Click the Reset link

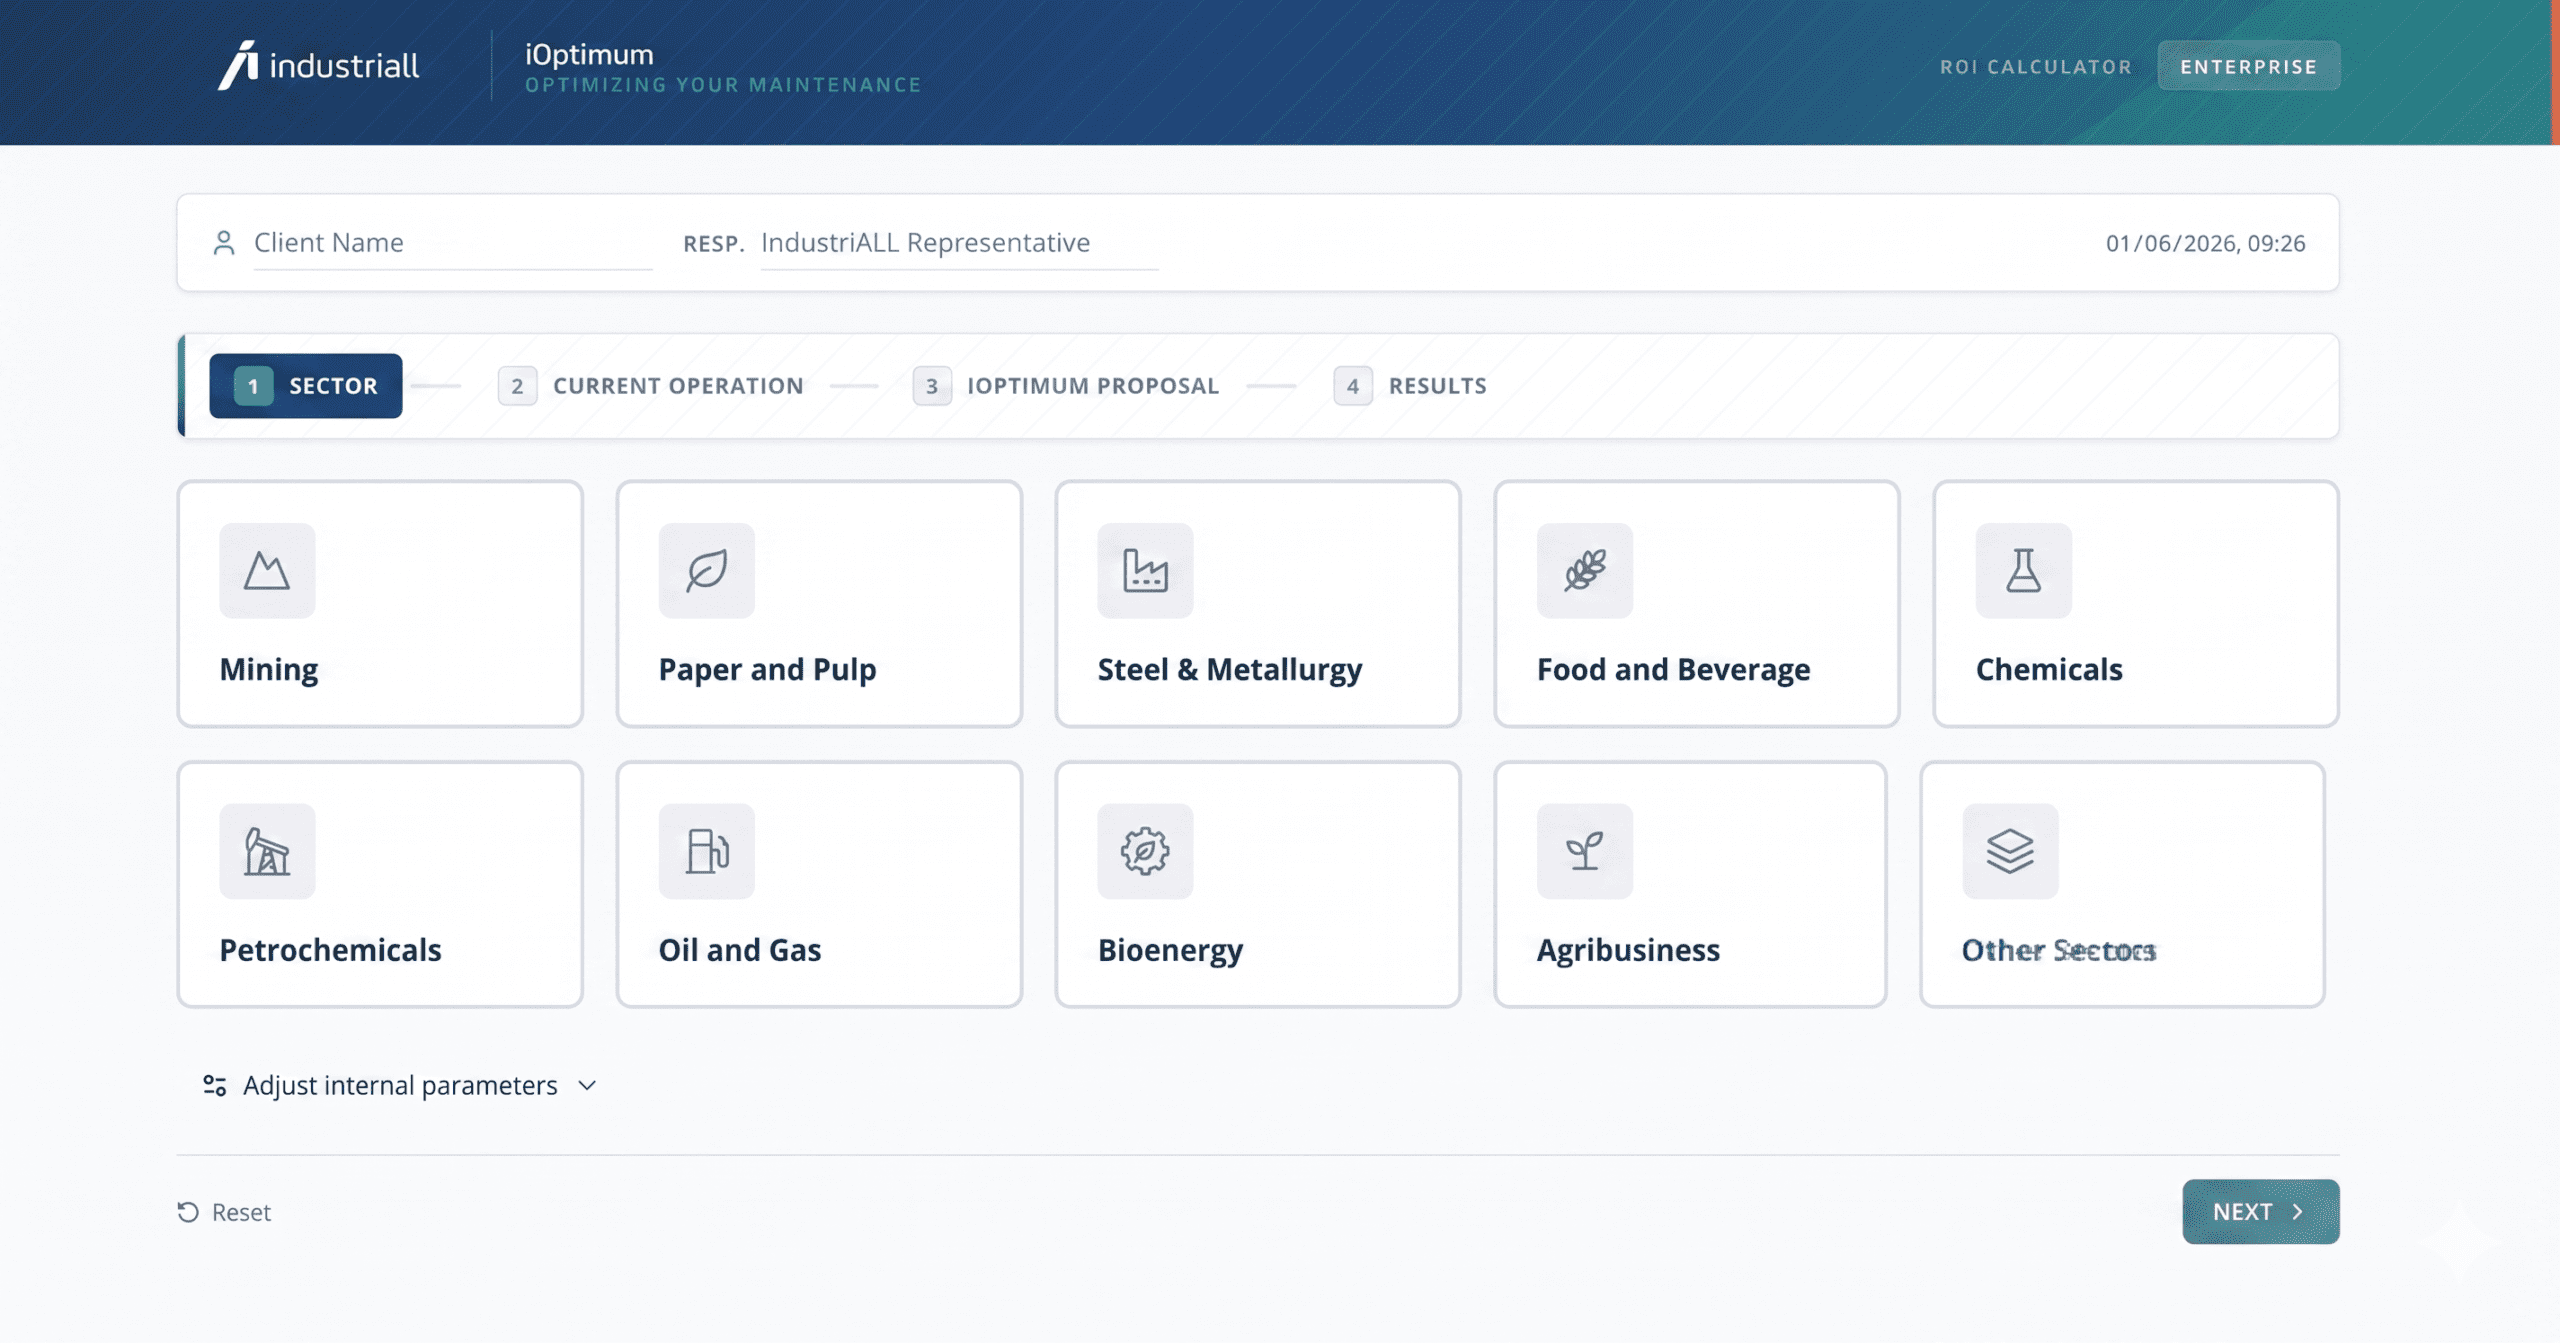(x=224, y=1212)
